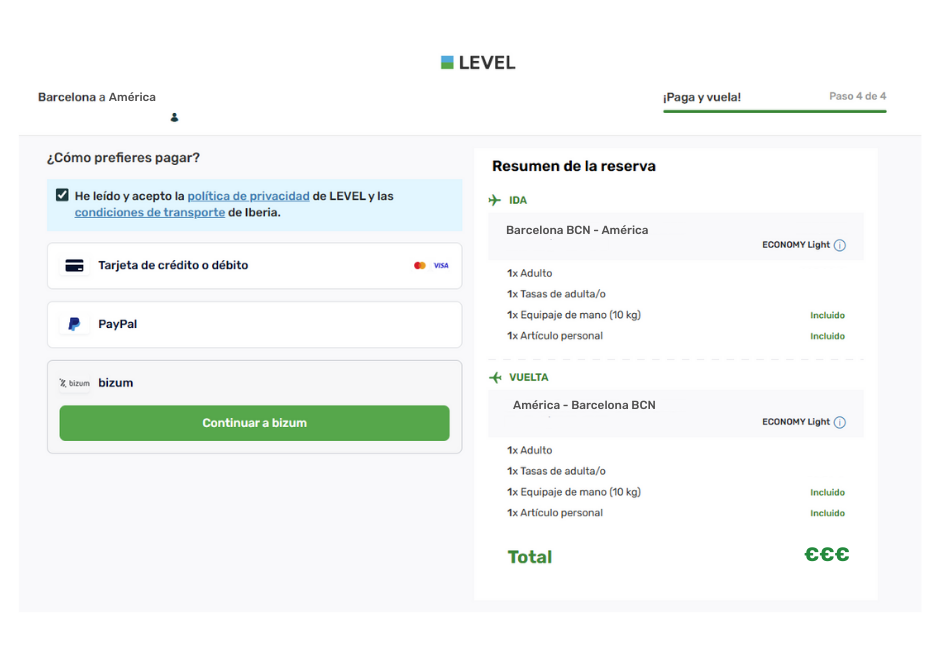This screenshot has width=940, height=650.
Task: Click the PayPal logo icon
Action: click(x=74, y=324)
